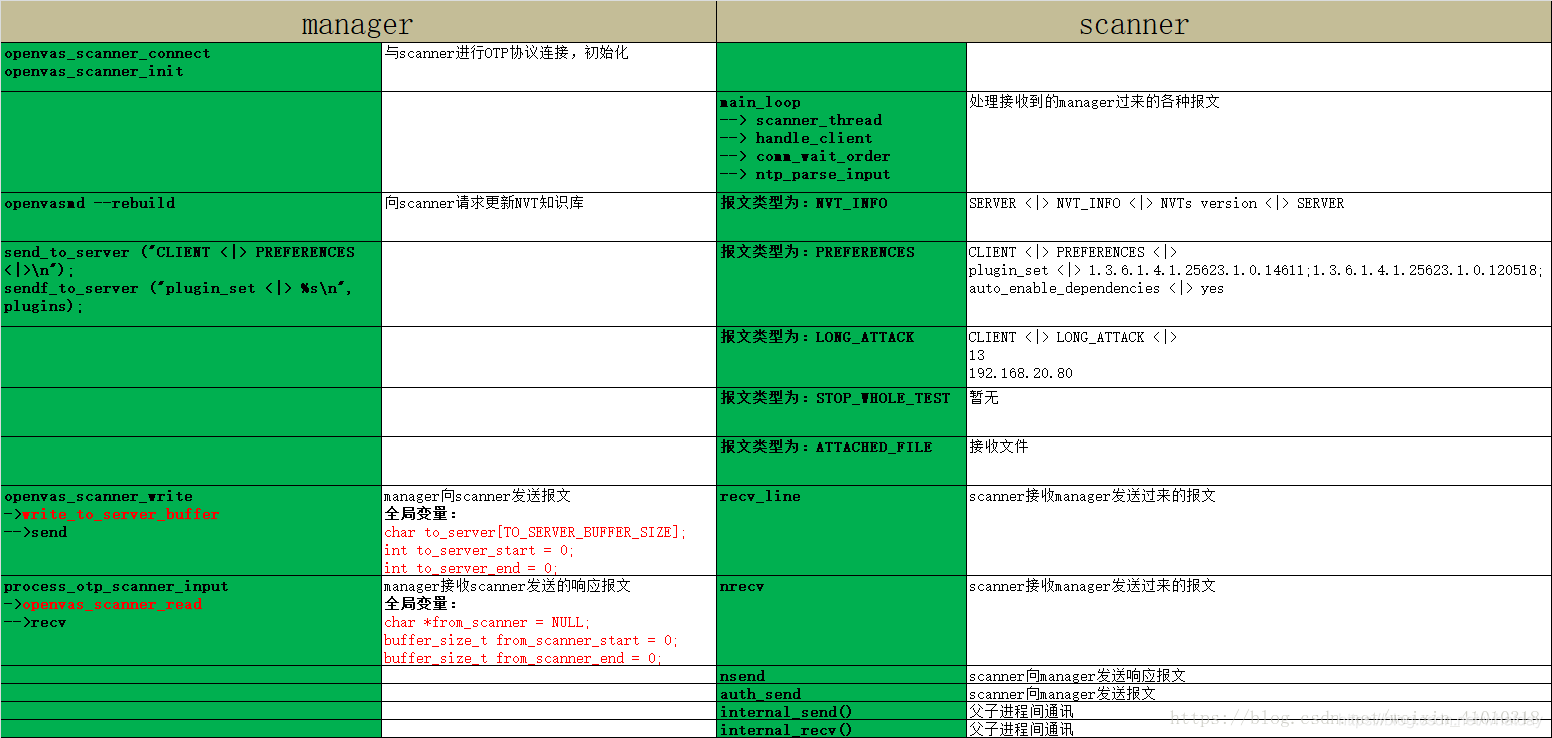Click "父子进程间通讯" in the internal_recv() row
Viewport: 1552px width, 738px height.
click(x=1021, y=730)
